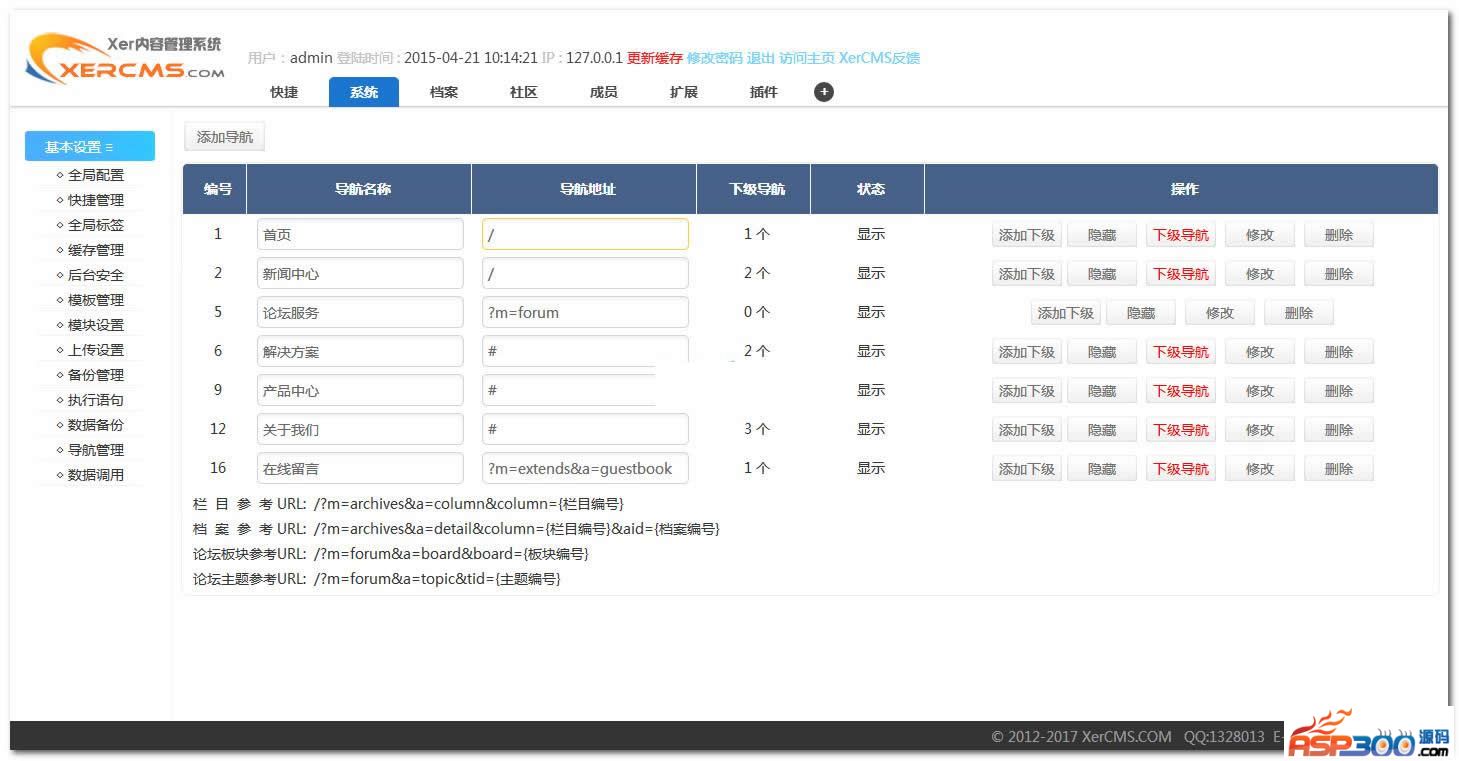1459x761 pixels.
Task: Switch to the 档案 tab
Action: point(443,92)
